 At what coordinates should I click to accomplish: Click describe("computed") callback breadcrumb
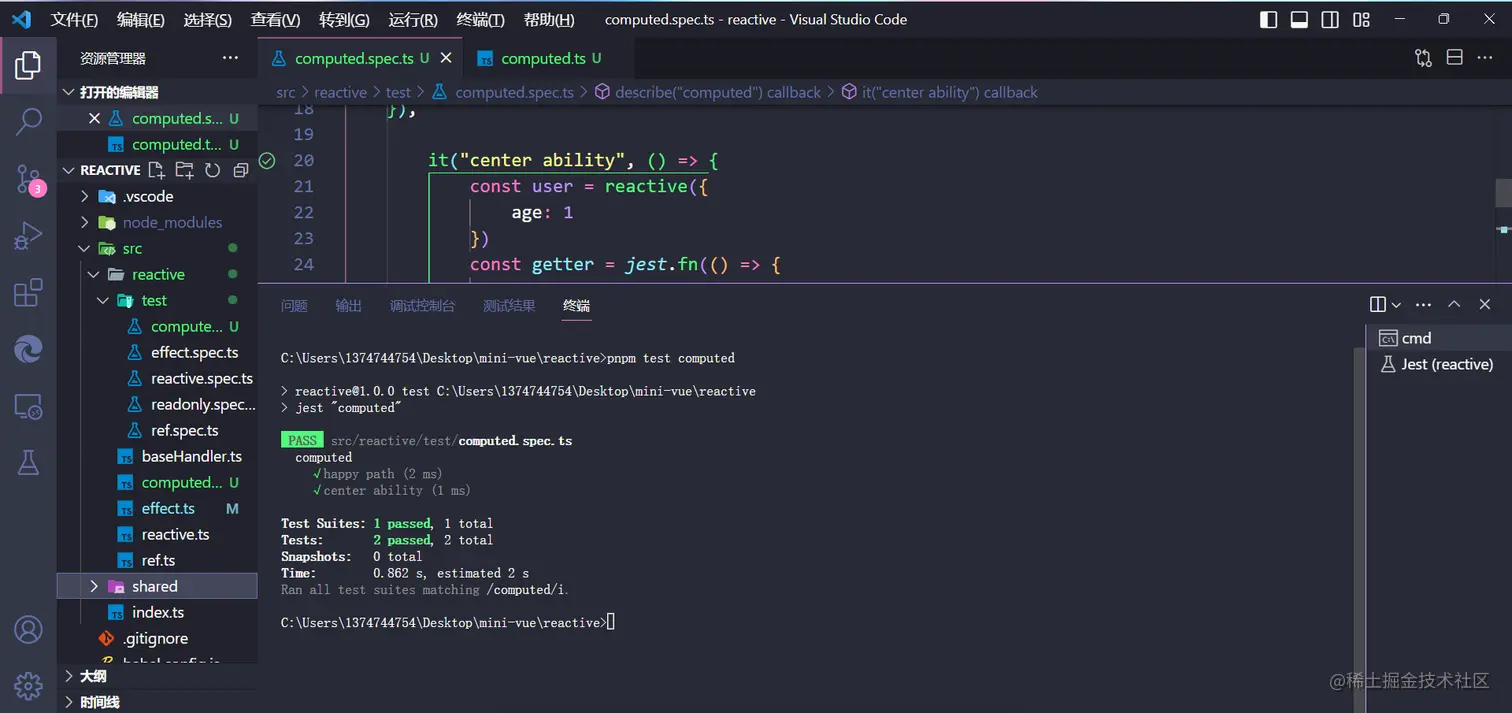pyautogui.click(x=717, y=92)
